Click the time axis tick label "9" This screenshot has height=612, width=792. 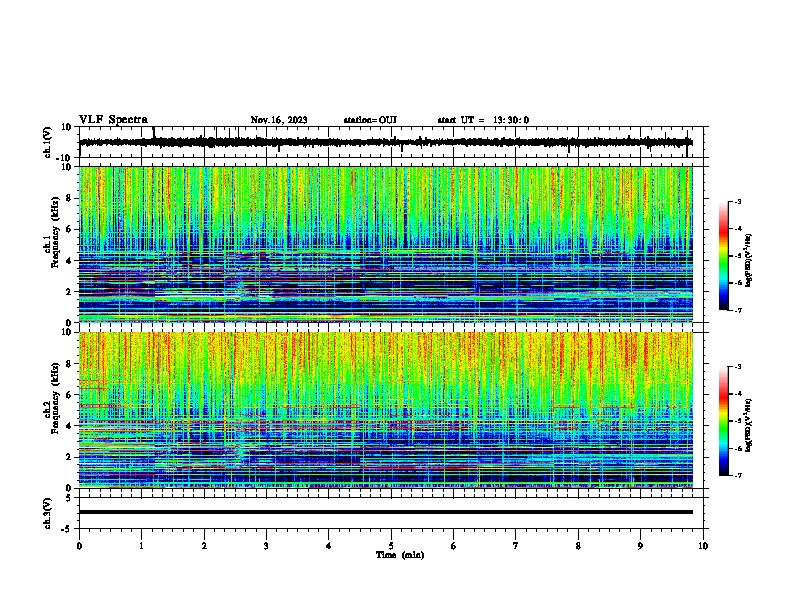coord(640,546)
